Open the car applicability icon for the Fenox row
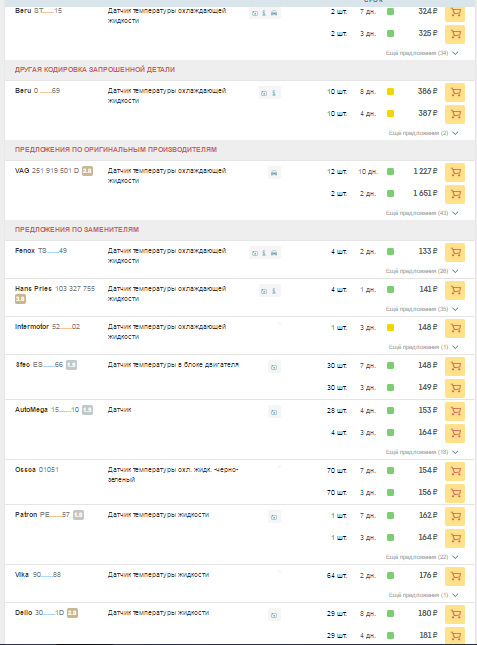This screenshot has height=645, width=477. [x=274, y=253]
